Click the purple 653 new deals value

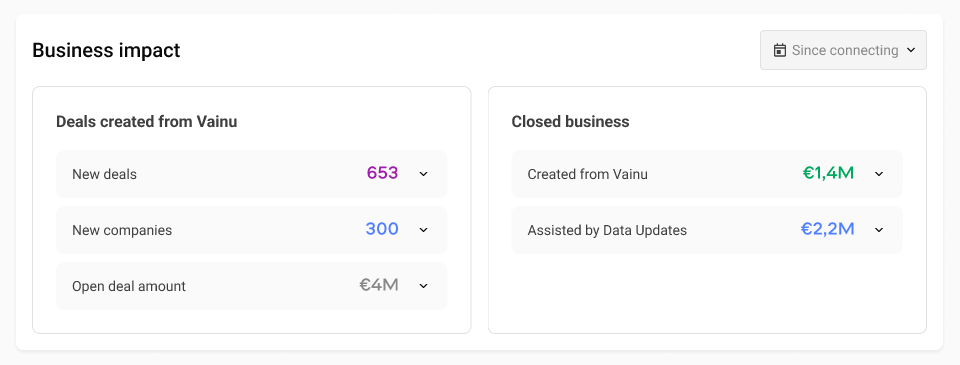pos(383,173)
